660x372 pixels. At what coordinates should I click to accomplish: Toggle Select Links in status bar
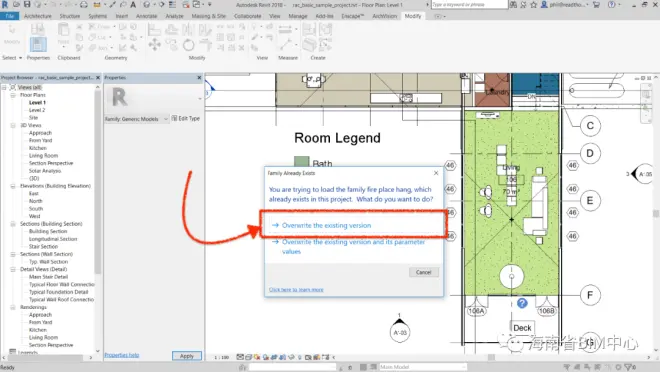coord(567,367)
